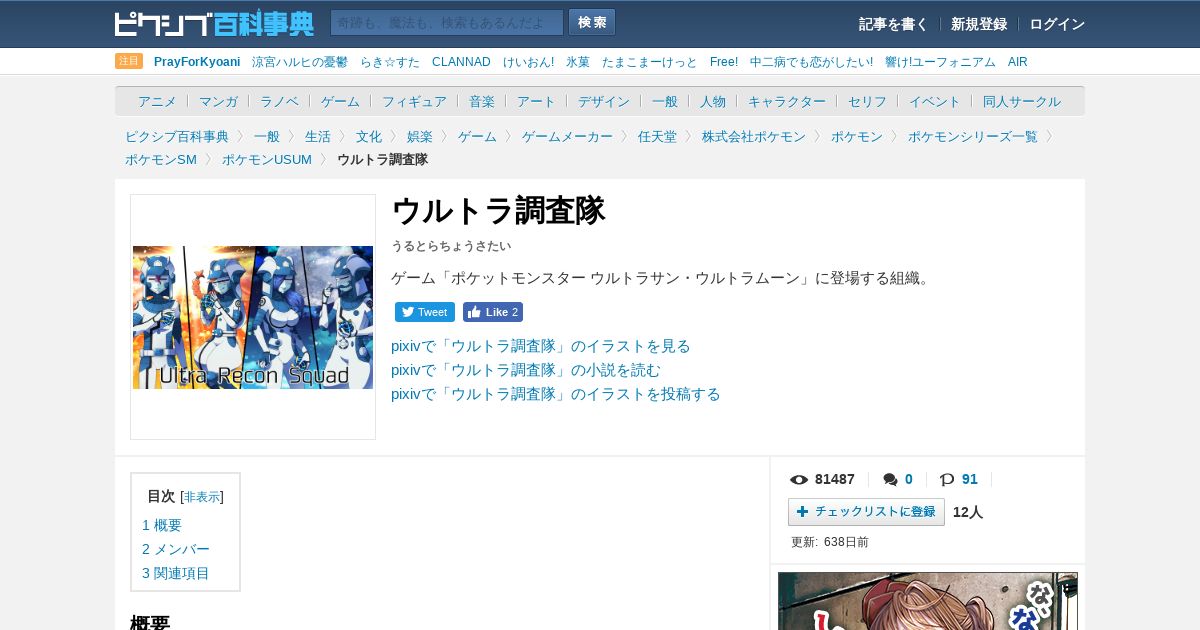
Task: Hide table of contents via 非表示
Action: 202,497
